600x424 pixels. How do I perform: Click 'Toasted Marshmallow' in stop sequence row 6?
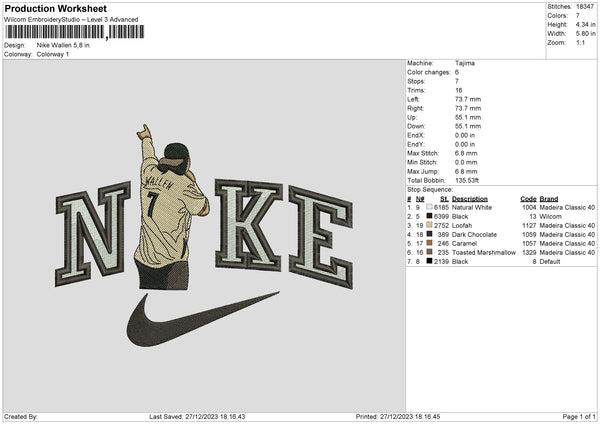tap(484, 253)
